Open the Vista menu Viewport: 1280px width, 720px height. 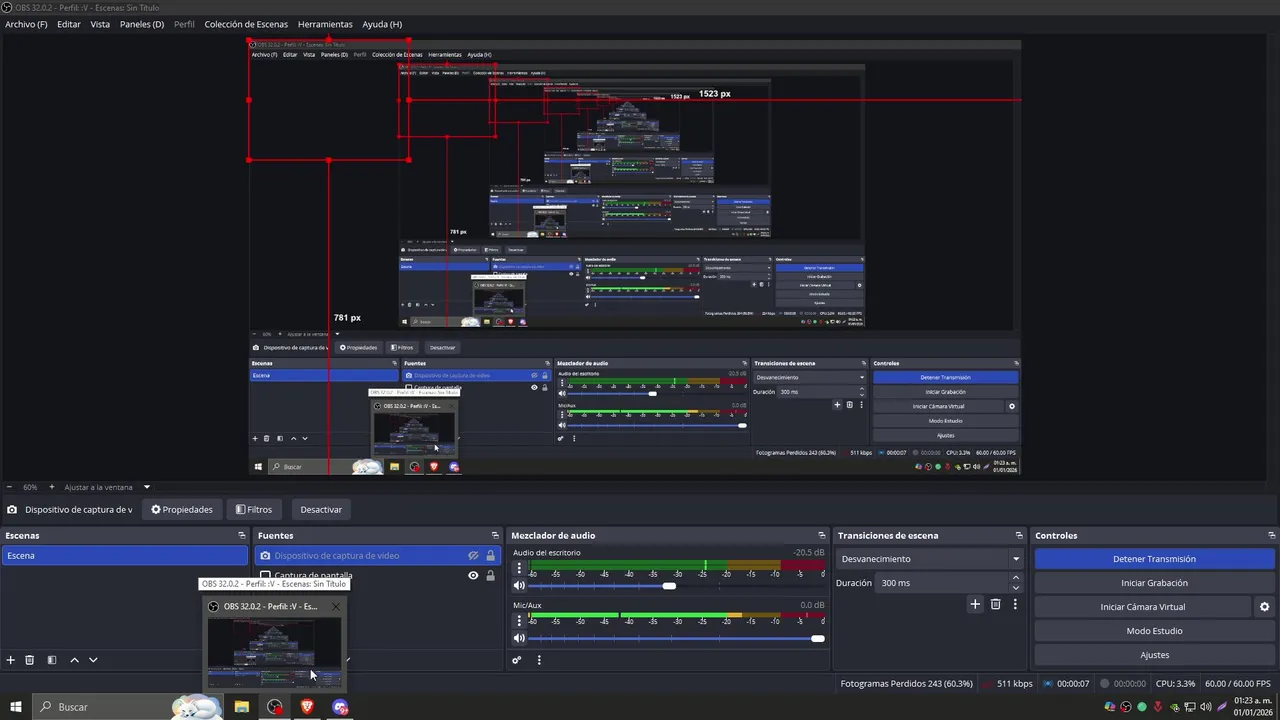[x=100, y=24]
